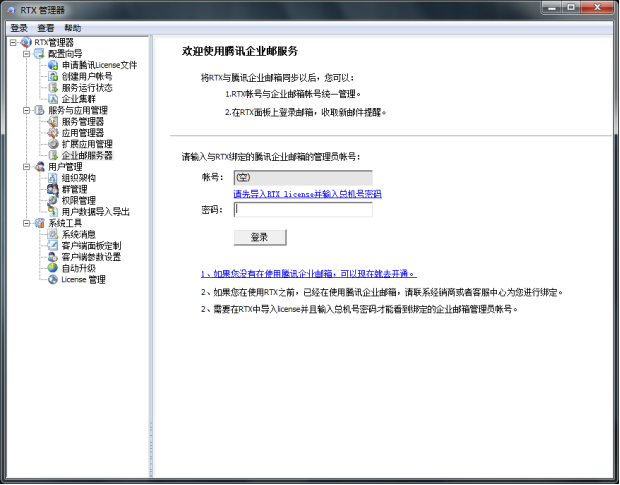Viewport: 620px width, 485px height.
Task: Click the RTX管理器 root node icon
Action: [26, 42]
